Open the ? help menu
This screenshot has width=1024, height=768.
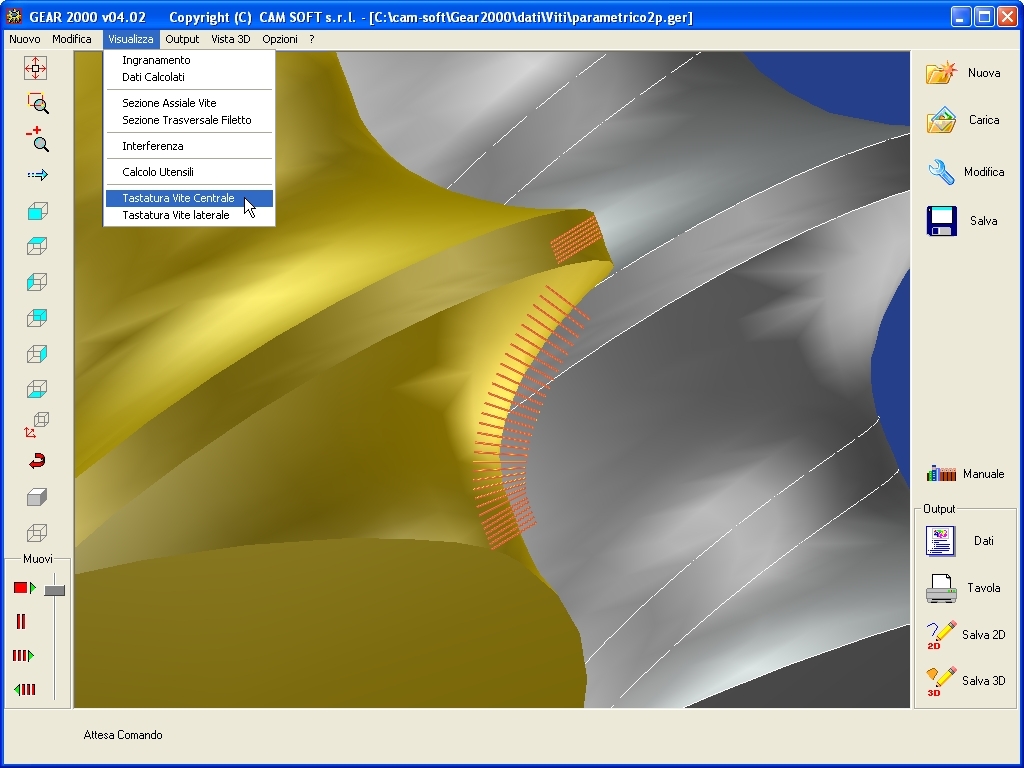click(x=312, y=39)
